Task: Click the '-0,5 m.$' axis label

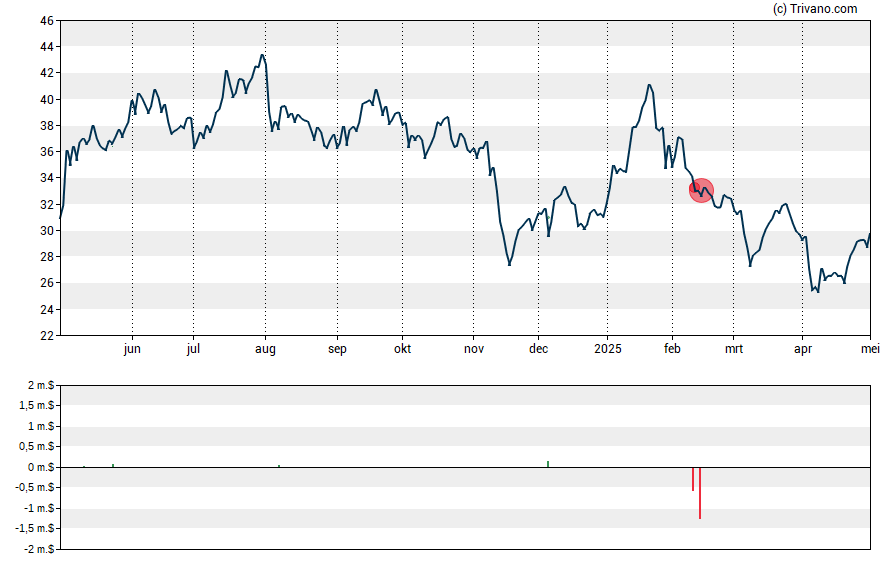Action: 35,487
